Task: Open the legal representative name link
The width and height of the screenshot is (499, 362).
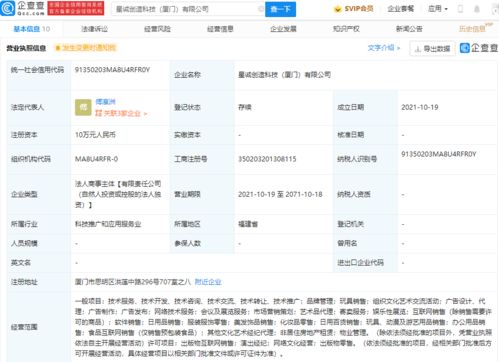Action: click(x=105, y=102)
